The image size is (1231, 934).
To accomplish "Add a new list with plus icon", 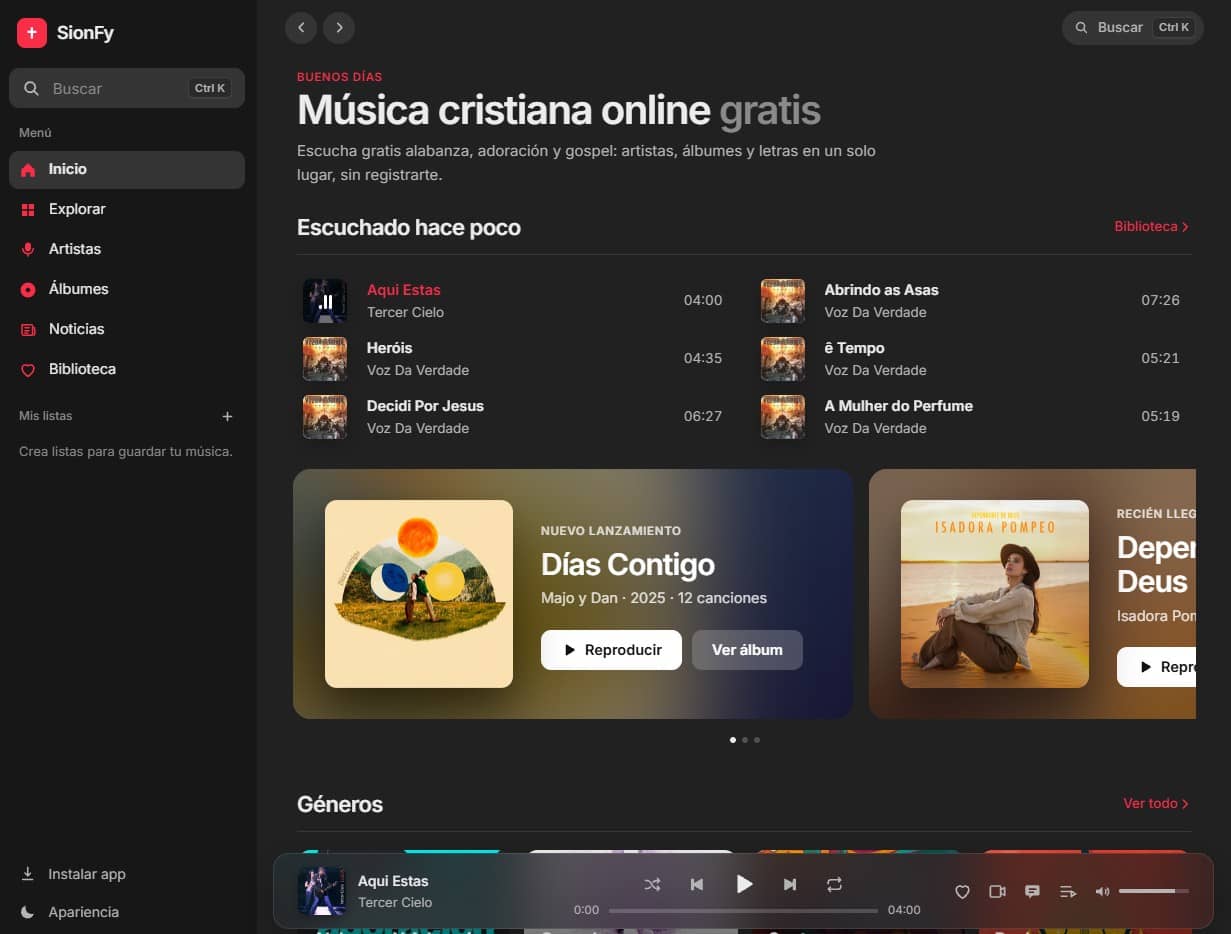I will tap(227, 416).
